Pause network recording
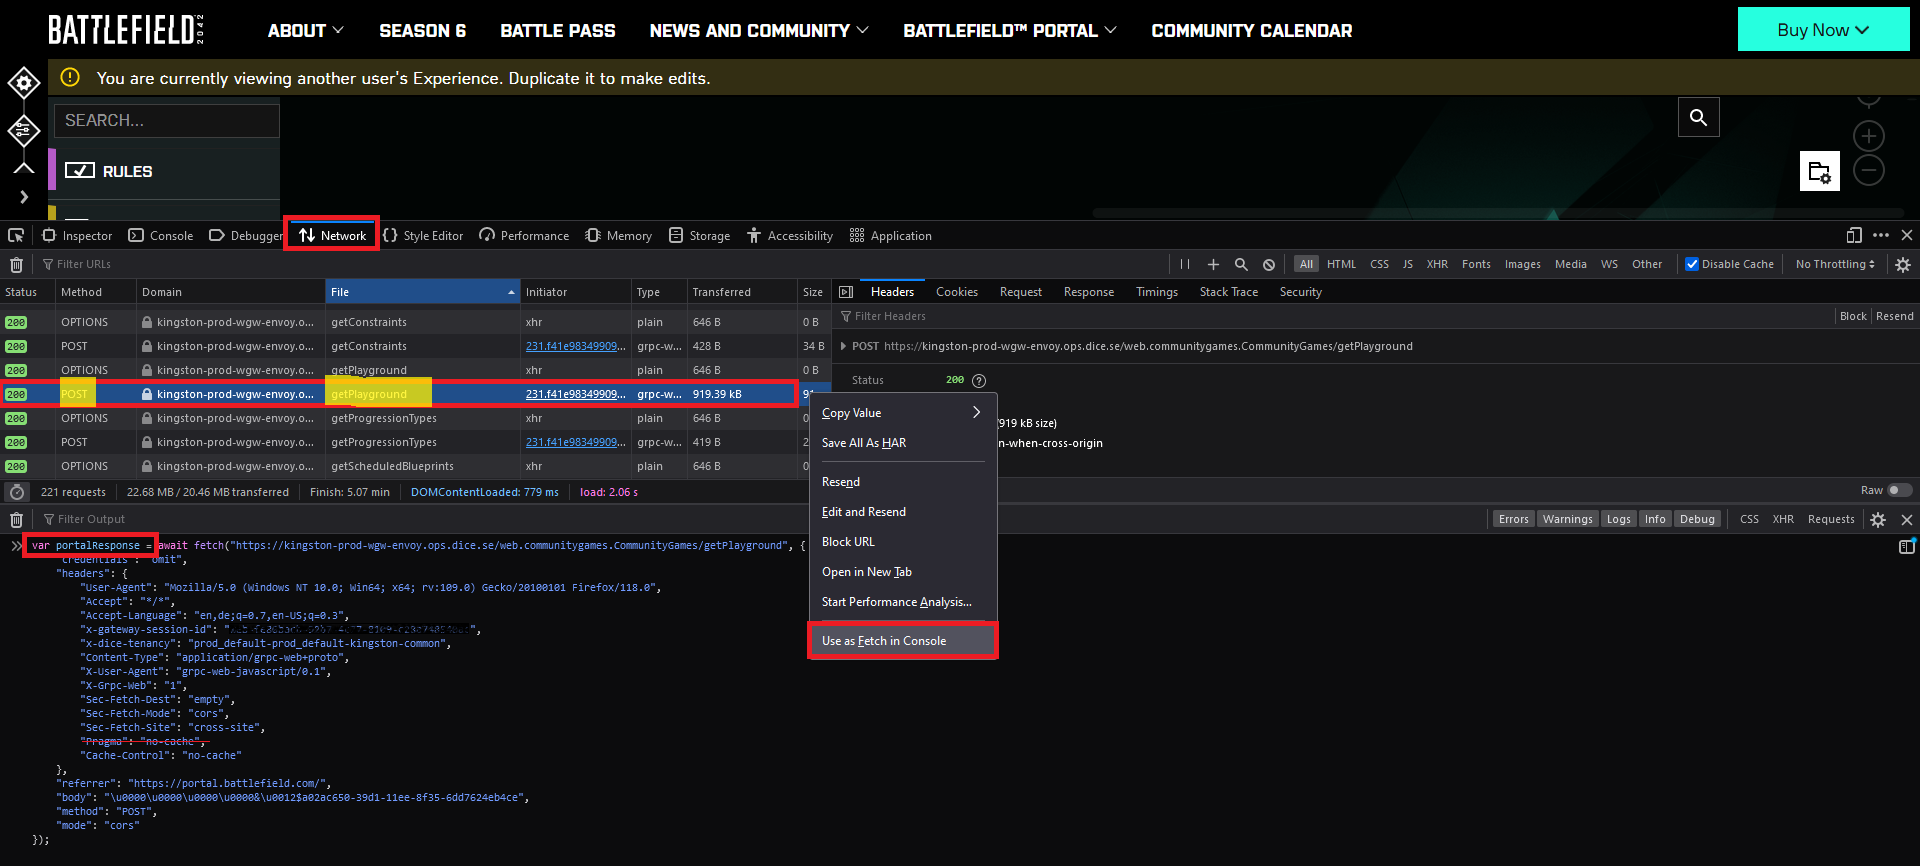The height and width of the screenshot is (866, 1920). click(1185, 265)
